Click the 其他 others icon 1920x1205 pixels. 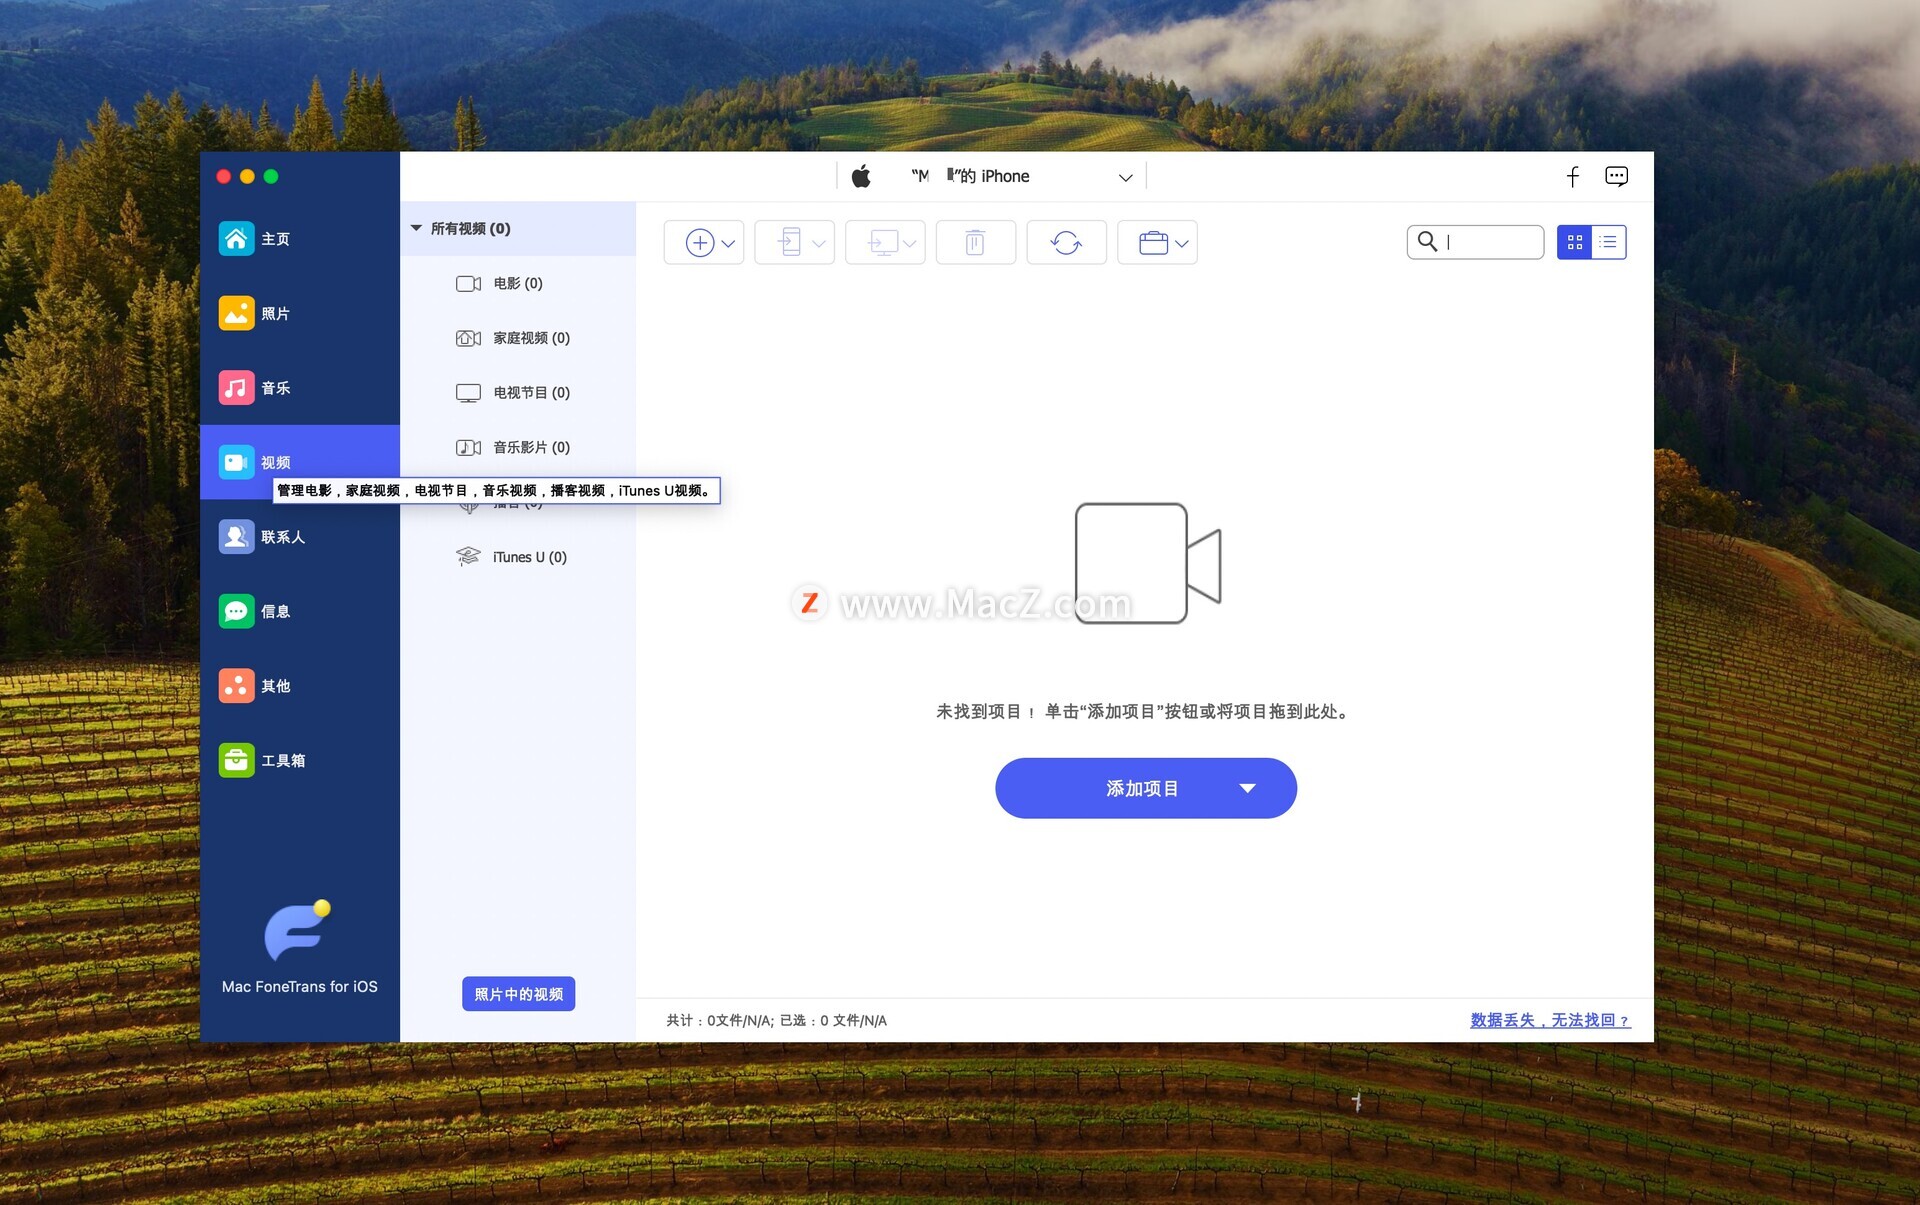(237, 686)
